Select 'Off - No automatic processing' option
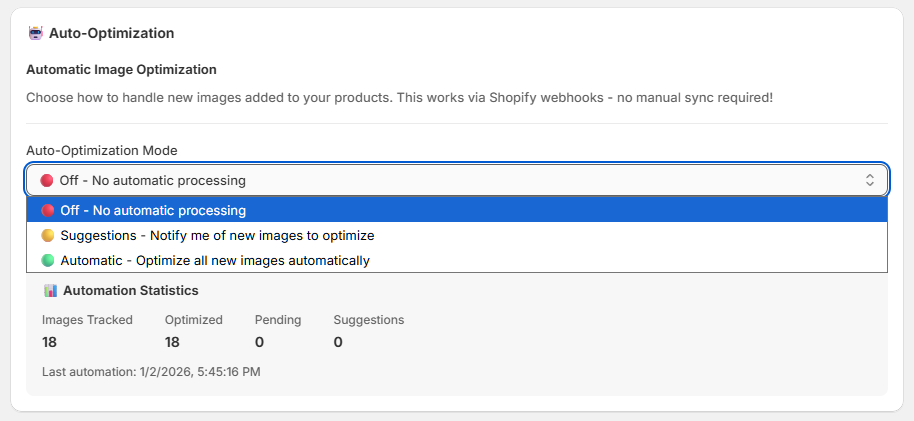Viewport: 914px width, 421px height. pyautogui.click(x=456, y=210)
